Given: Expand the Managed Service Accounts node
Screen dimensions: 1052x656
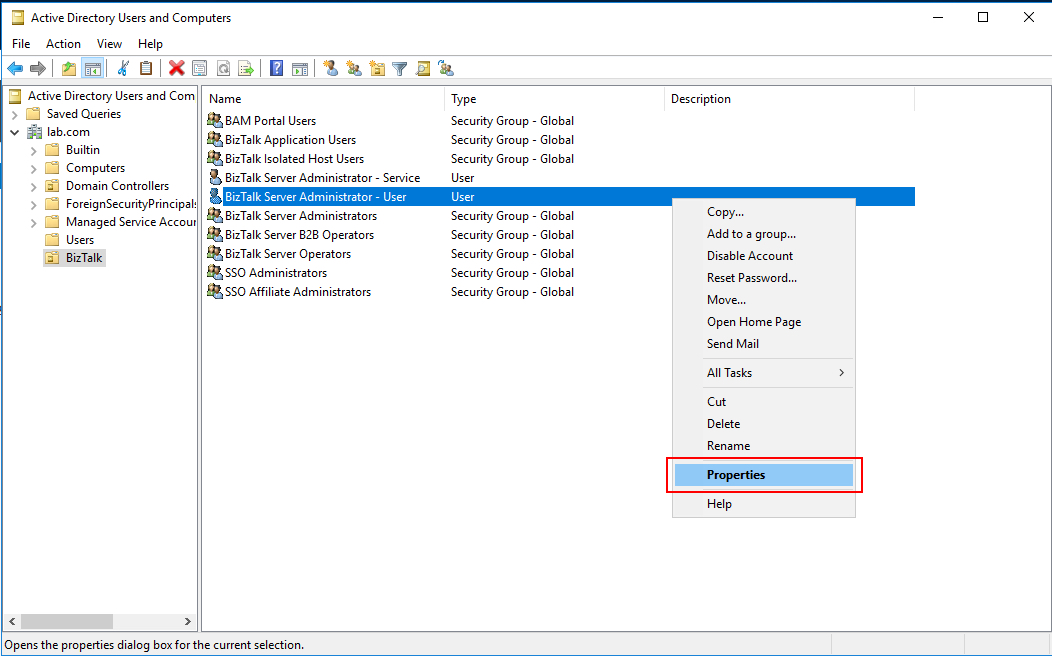Looking at the screenshot, I should pyautogui.click(x=34, y=223).
